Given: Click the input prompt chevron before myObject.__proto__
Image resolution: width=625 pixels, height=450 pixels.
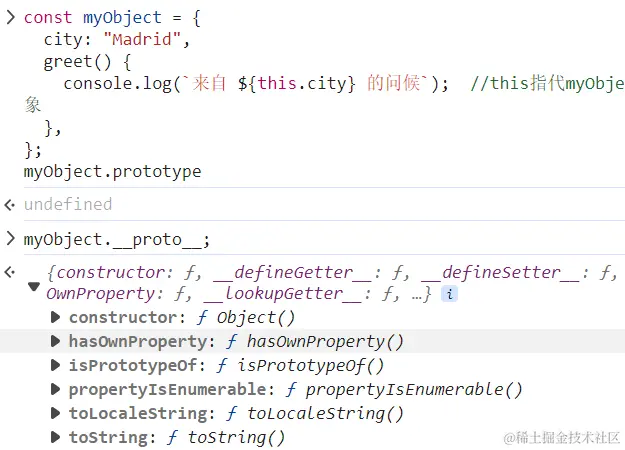Looking at the screenshot, I should click(10, 239).
